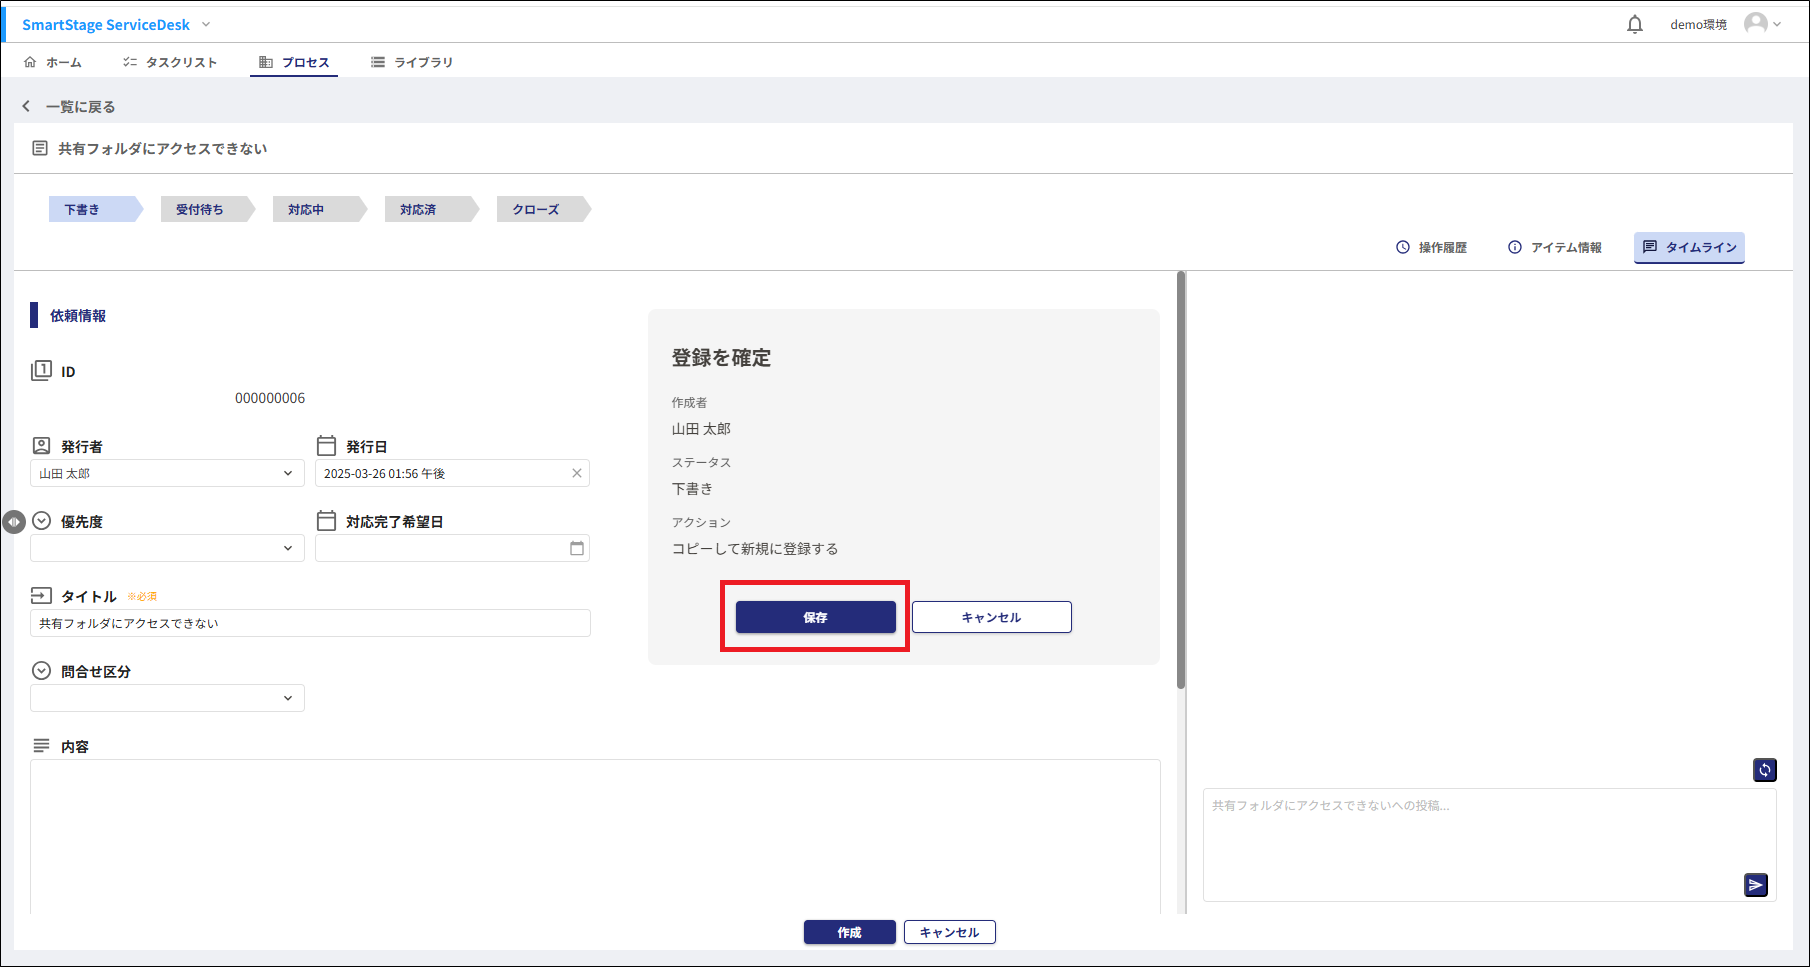Show the 操作履歴 panel

pos(1431,247)
